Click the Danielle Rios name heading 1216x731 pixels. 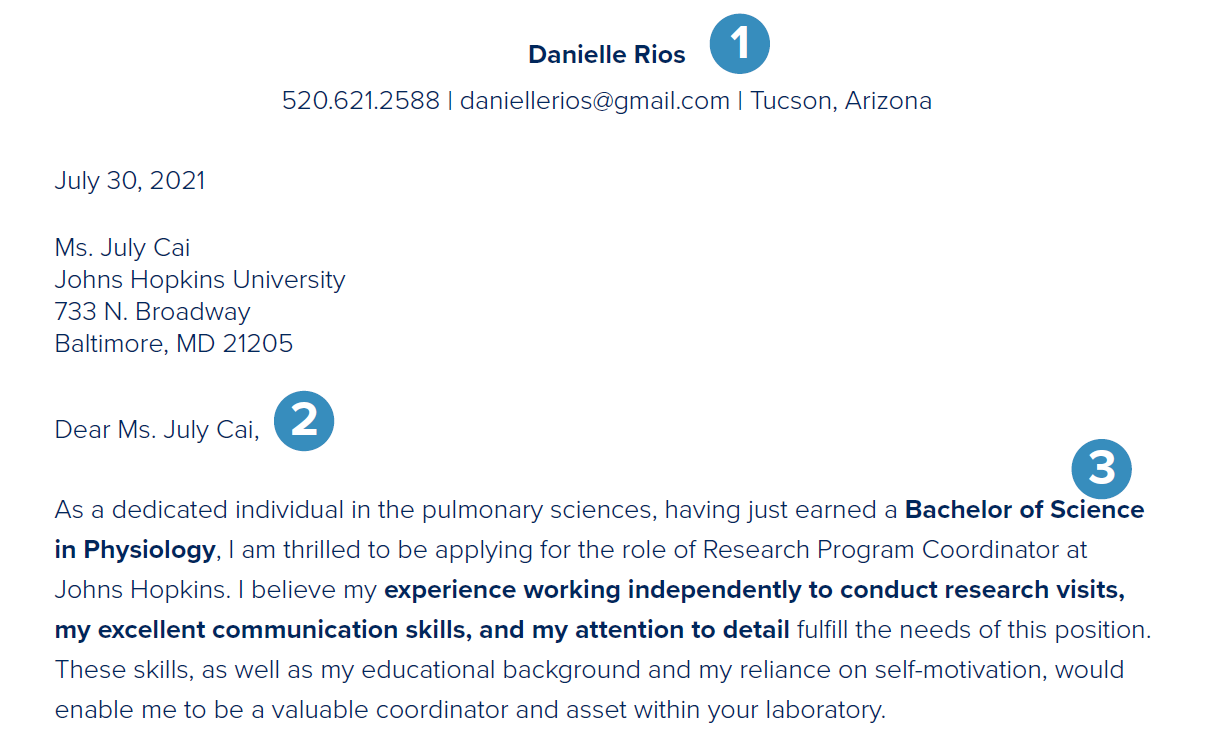[x=607, y=55]
